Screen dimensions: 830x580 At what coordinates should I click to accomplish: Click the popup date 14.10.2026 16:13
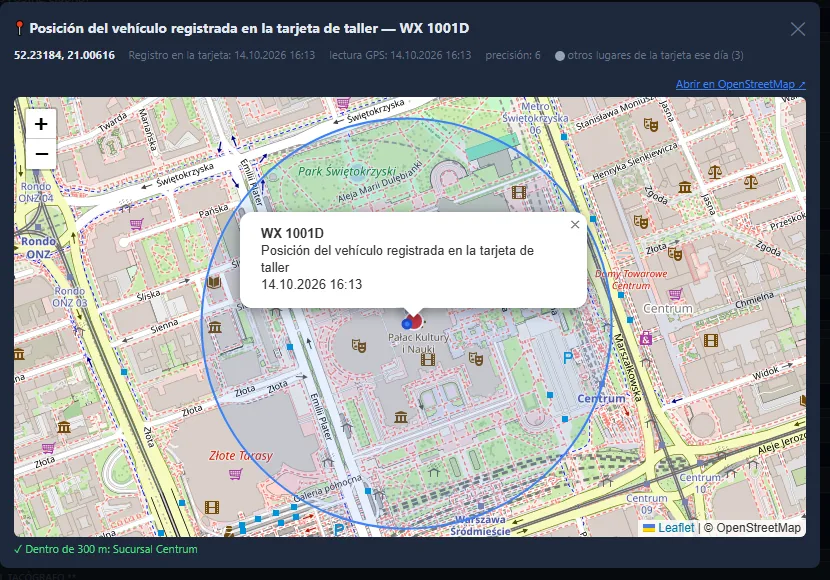coord(311,284)
